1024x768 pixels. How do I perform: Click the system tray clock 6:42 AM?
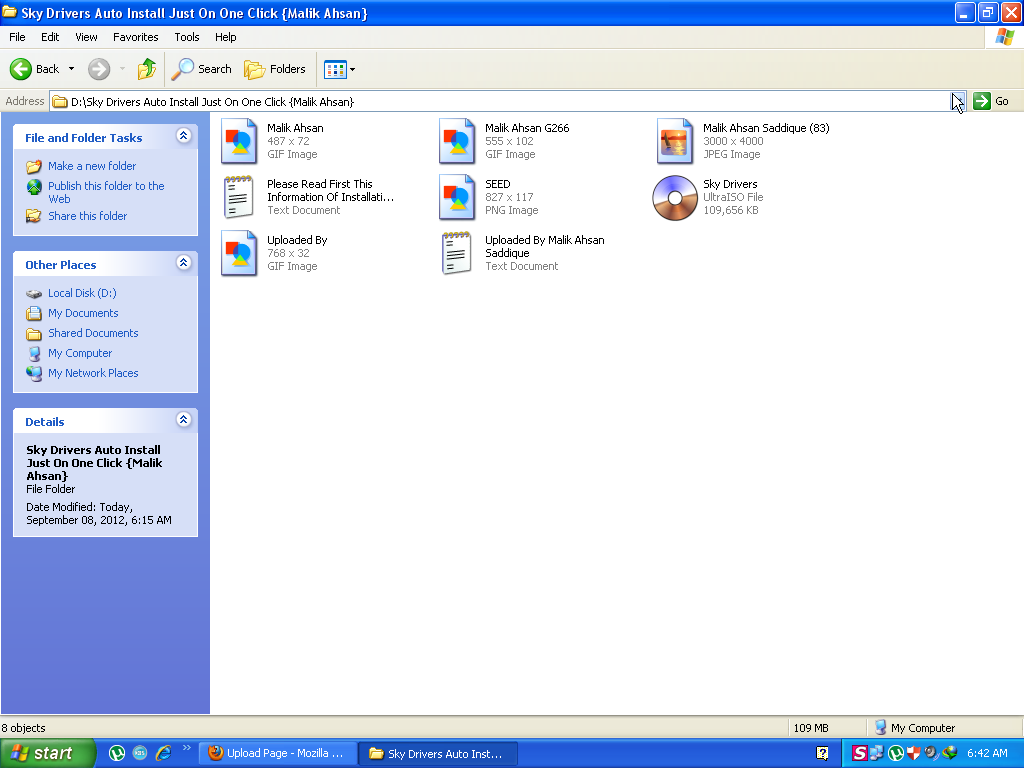987,753
